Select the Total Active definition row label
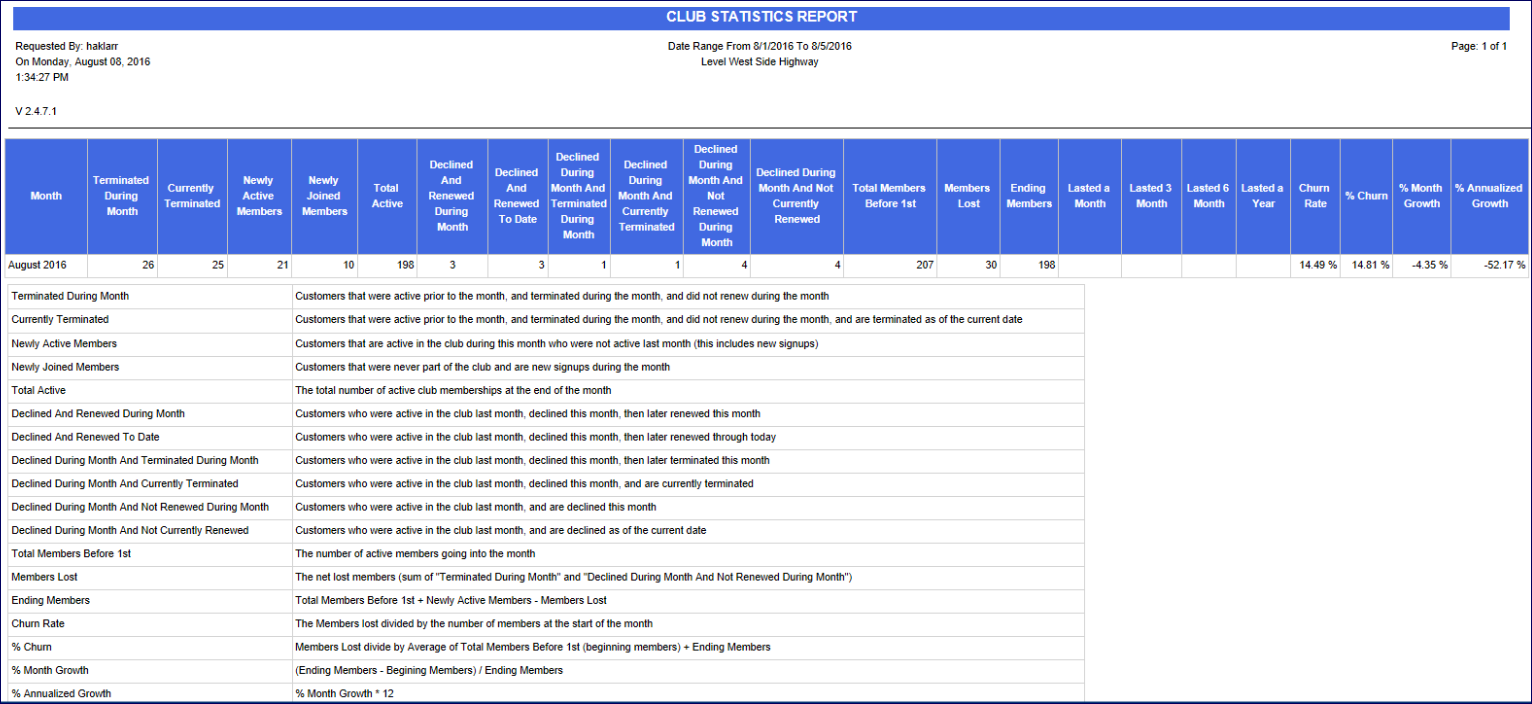Image resolution: width=1532 pixels, height=704 pixels. [x=38, y=390]
